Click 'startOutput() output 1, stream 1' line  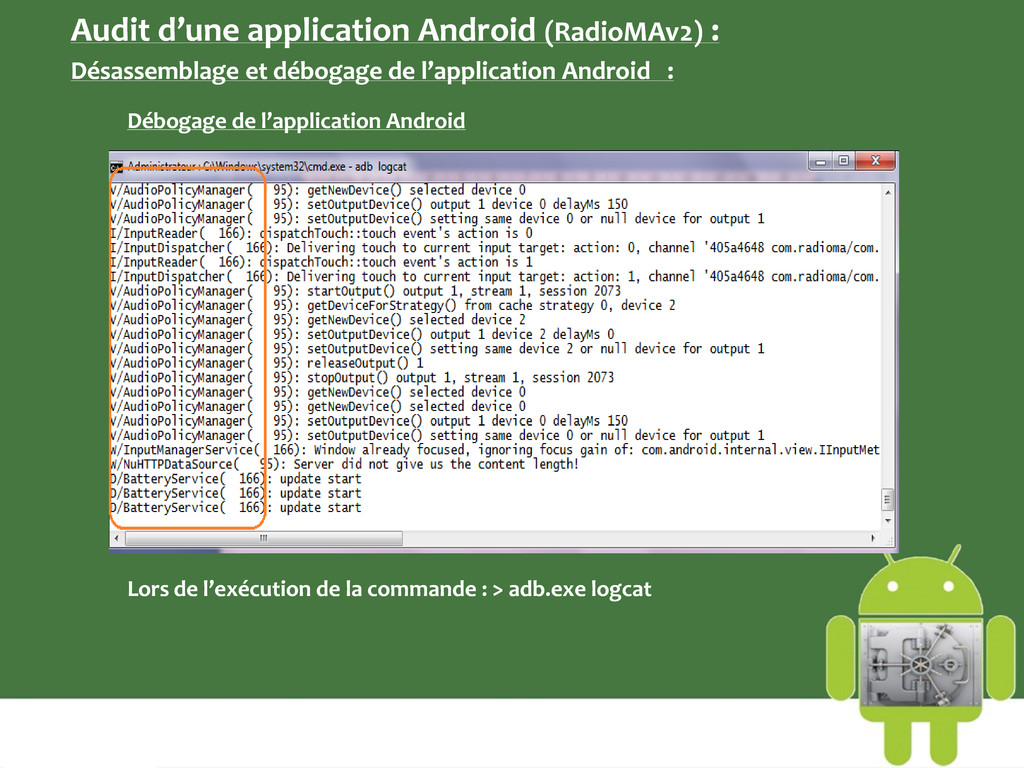365,291
